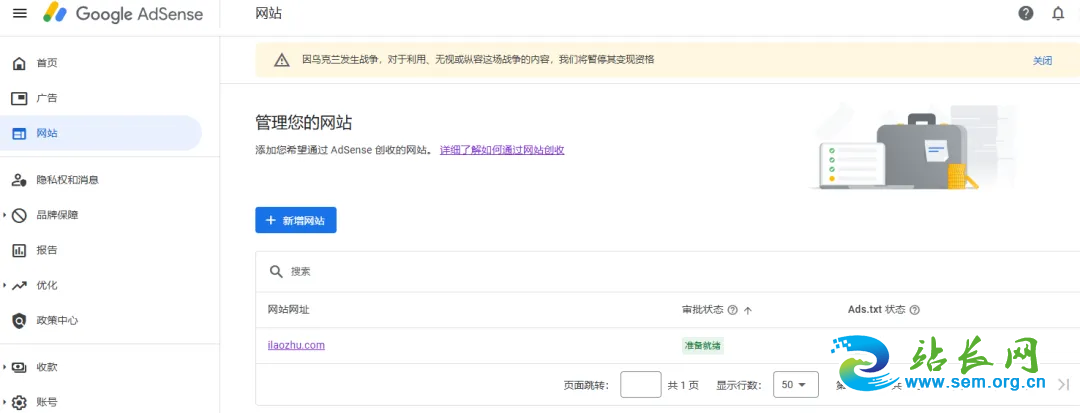The width and height of the screenshot is (1080, 413).
Task: Expand the 品牌保障 menu arrow
Action: [5, 215]
